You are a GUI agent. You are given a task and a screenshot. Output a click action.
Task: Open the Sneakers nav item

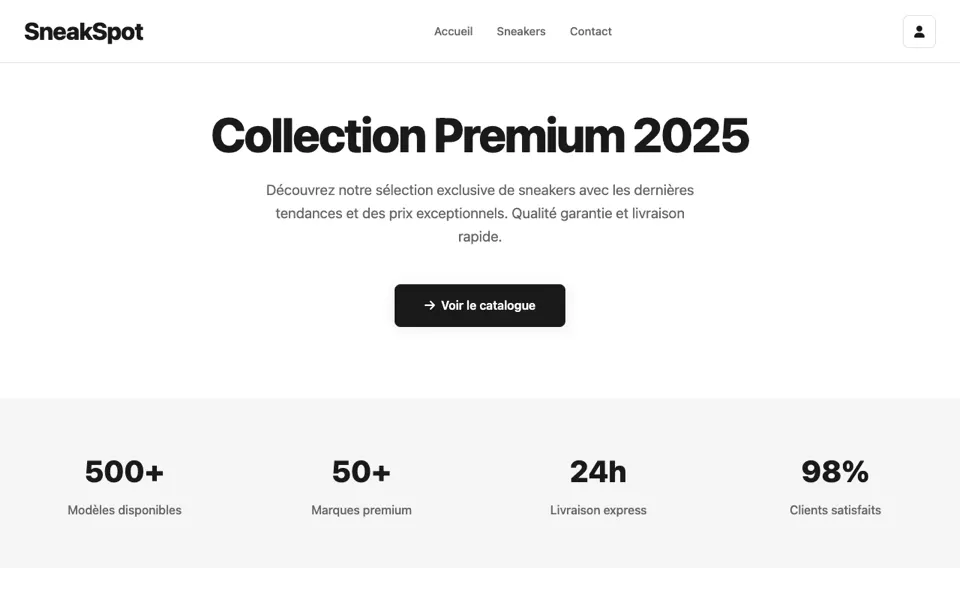coord(521,31)
